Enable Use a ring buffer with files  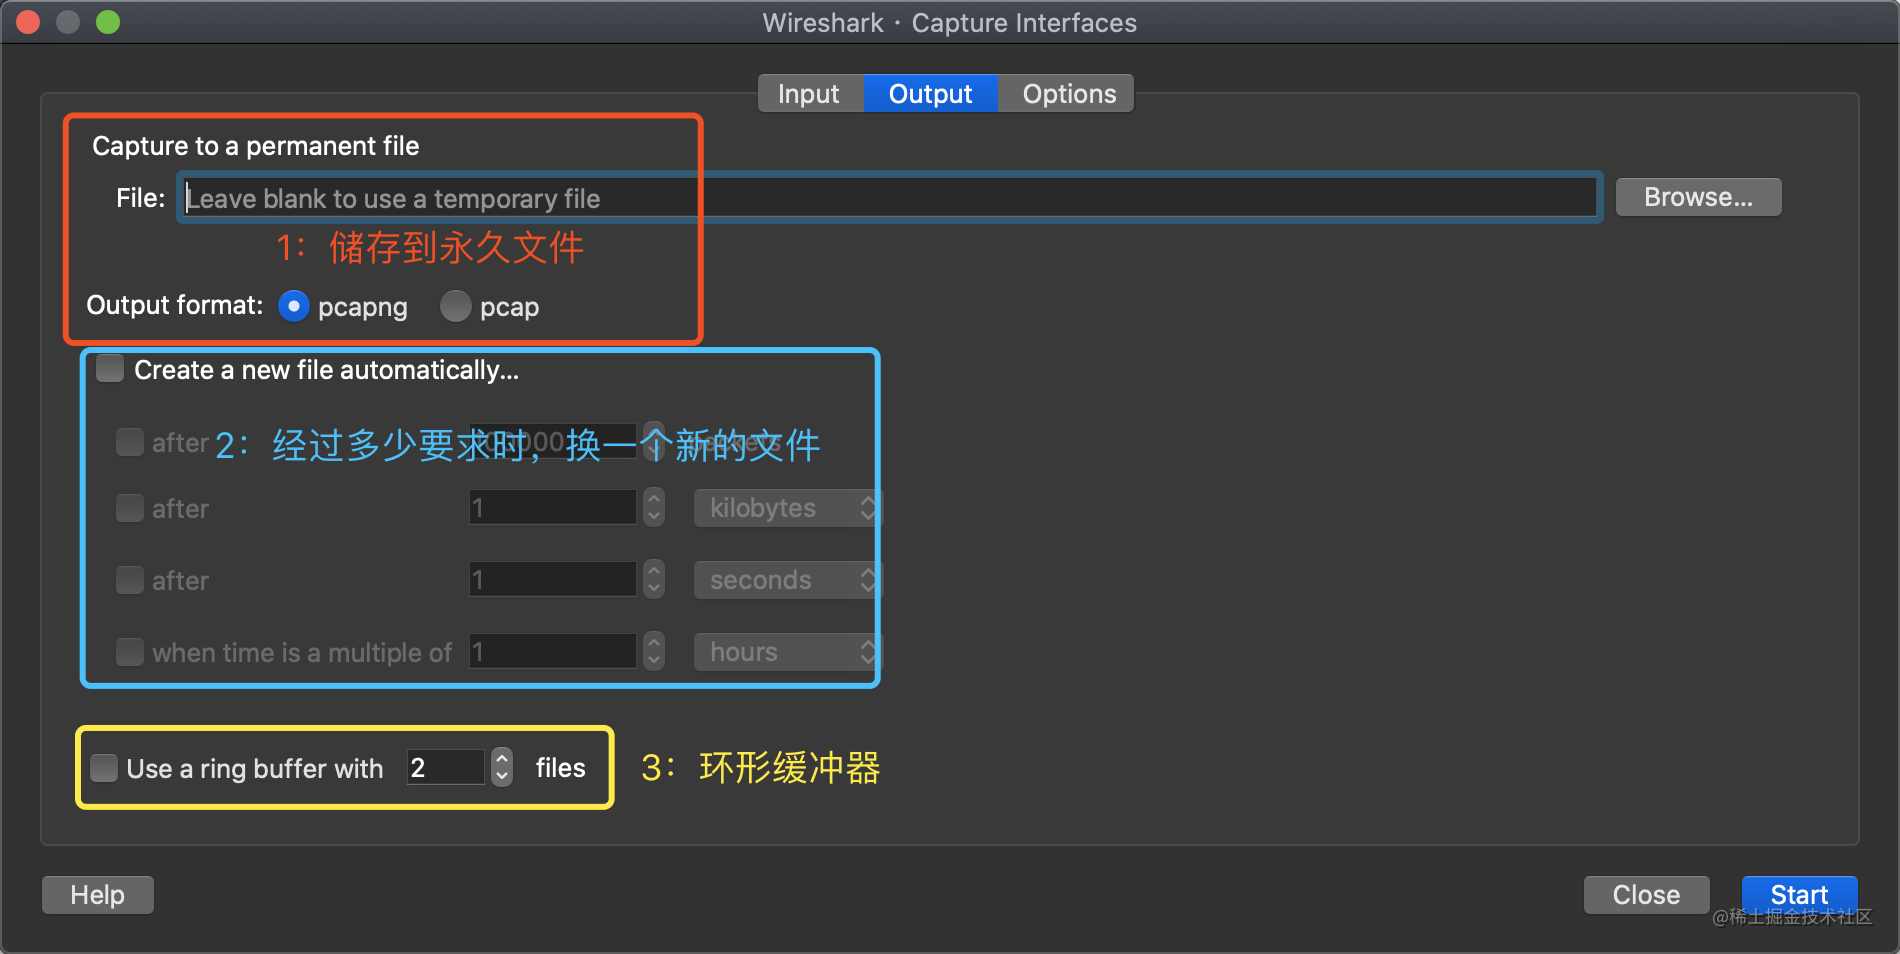click(x=104, y=768)
